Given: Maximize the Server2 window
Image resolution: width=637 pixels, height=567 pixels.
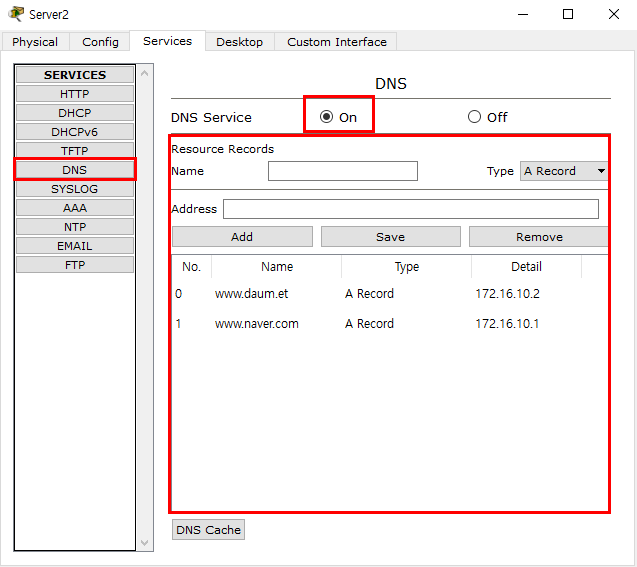Looking at the screenshot, I should (x=568, y=14).
